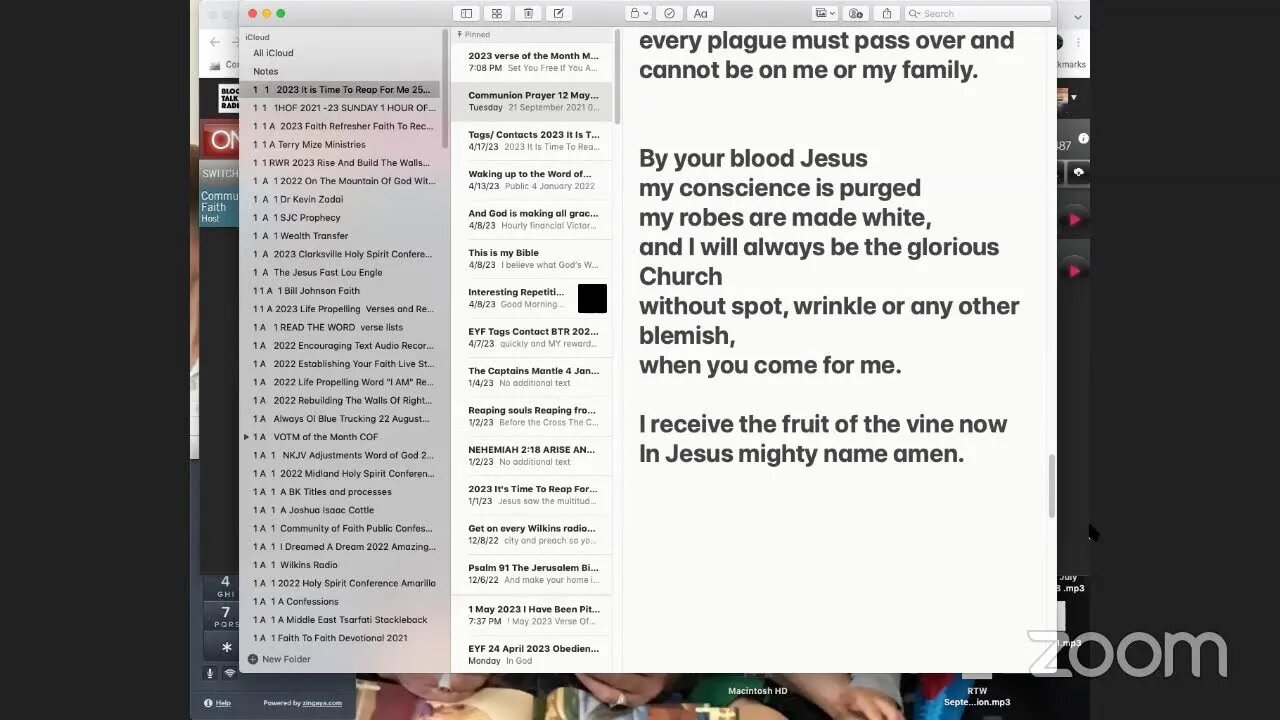This screenshot has height=720, width=1280.
Task: Open the Wilkins Radio folder
Action: point(341,565)
